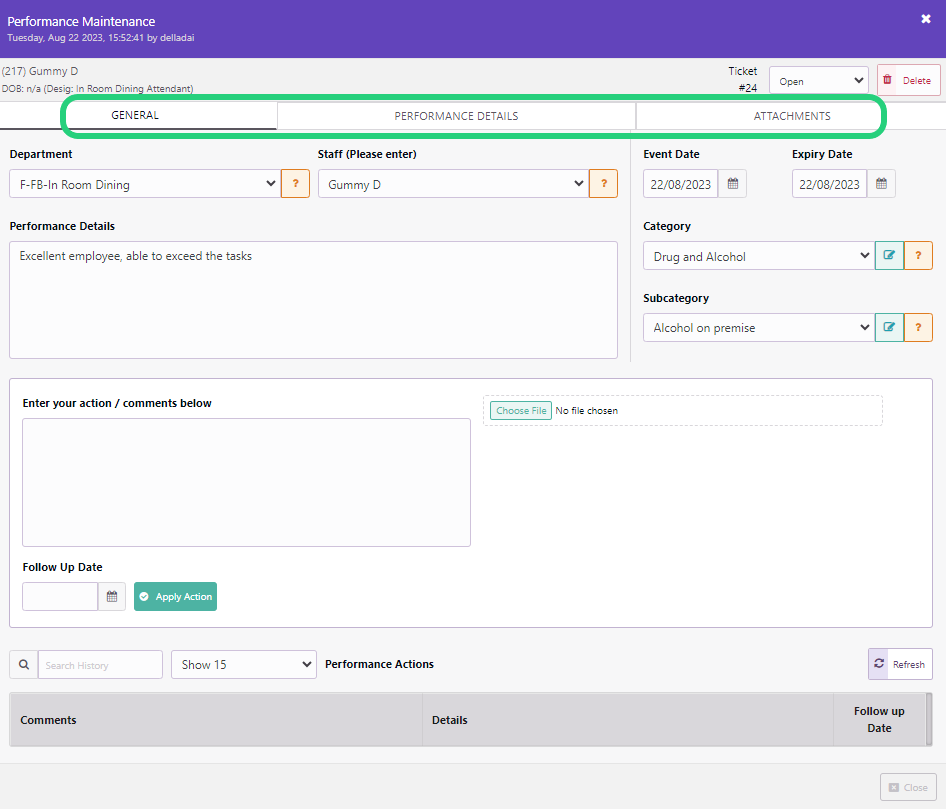Click the Subcategory edit icon
Viewport: 946px width, 809px height.
889,327
